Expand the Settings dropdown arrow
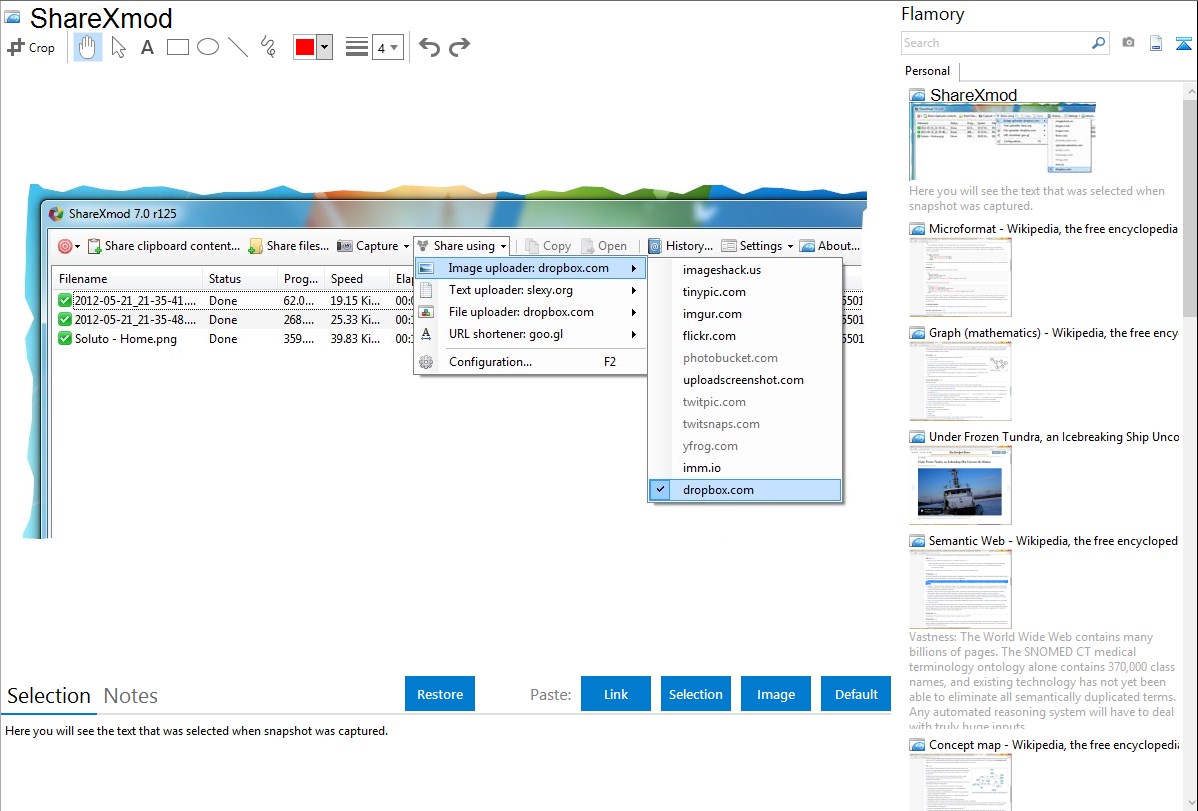 [790, 246]
